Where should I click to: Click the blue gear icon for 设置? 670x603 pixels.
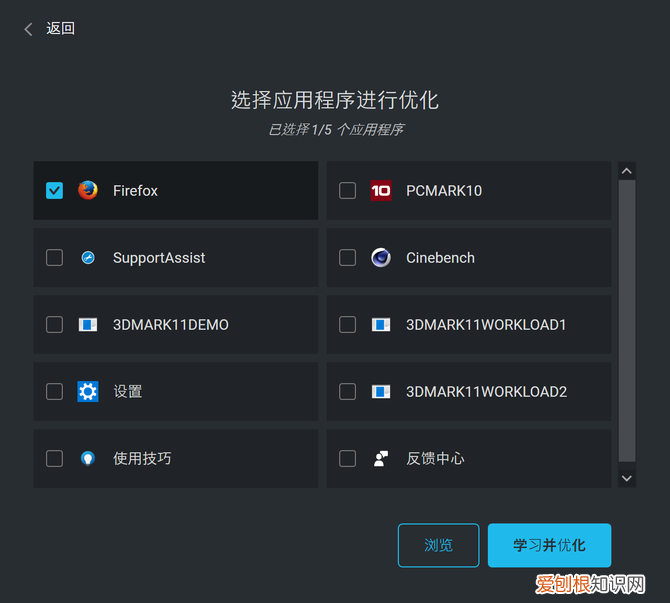(88, 391)
